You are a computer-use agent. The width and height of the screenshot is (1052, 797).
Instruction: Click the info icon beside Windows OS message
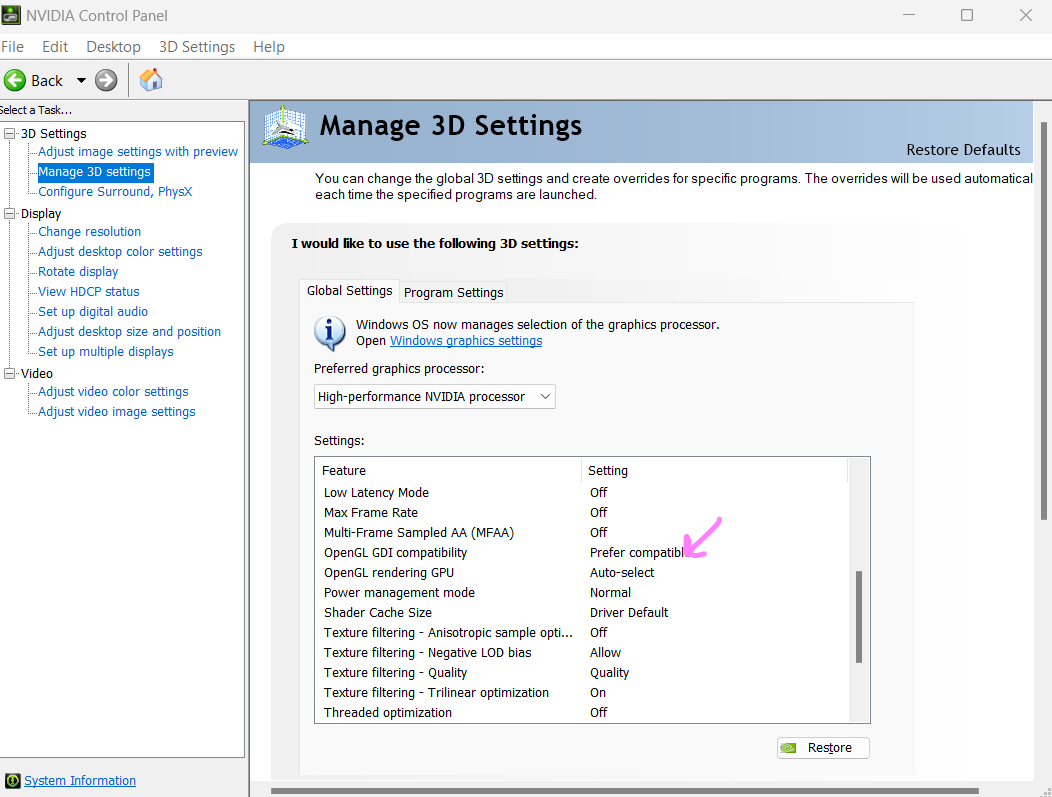click(329, 333)
